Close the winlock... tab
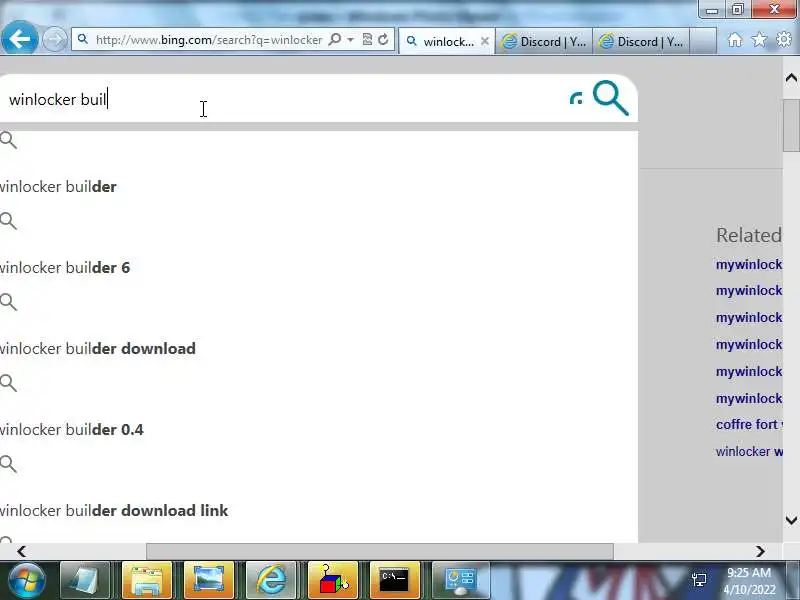The height and width of the screenshot is (600, 800). point(485,41)
